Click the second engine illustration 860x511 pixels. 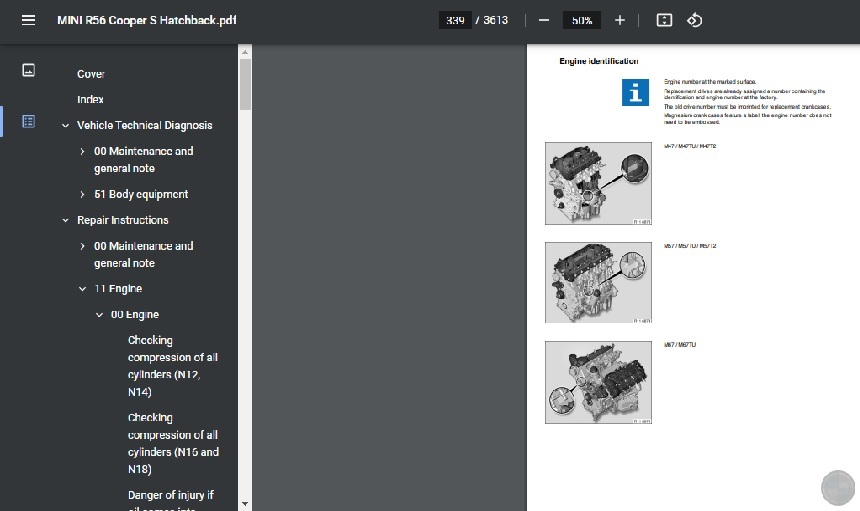(x=598, y=282)
